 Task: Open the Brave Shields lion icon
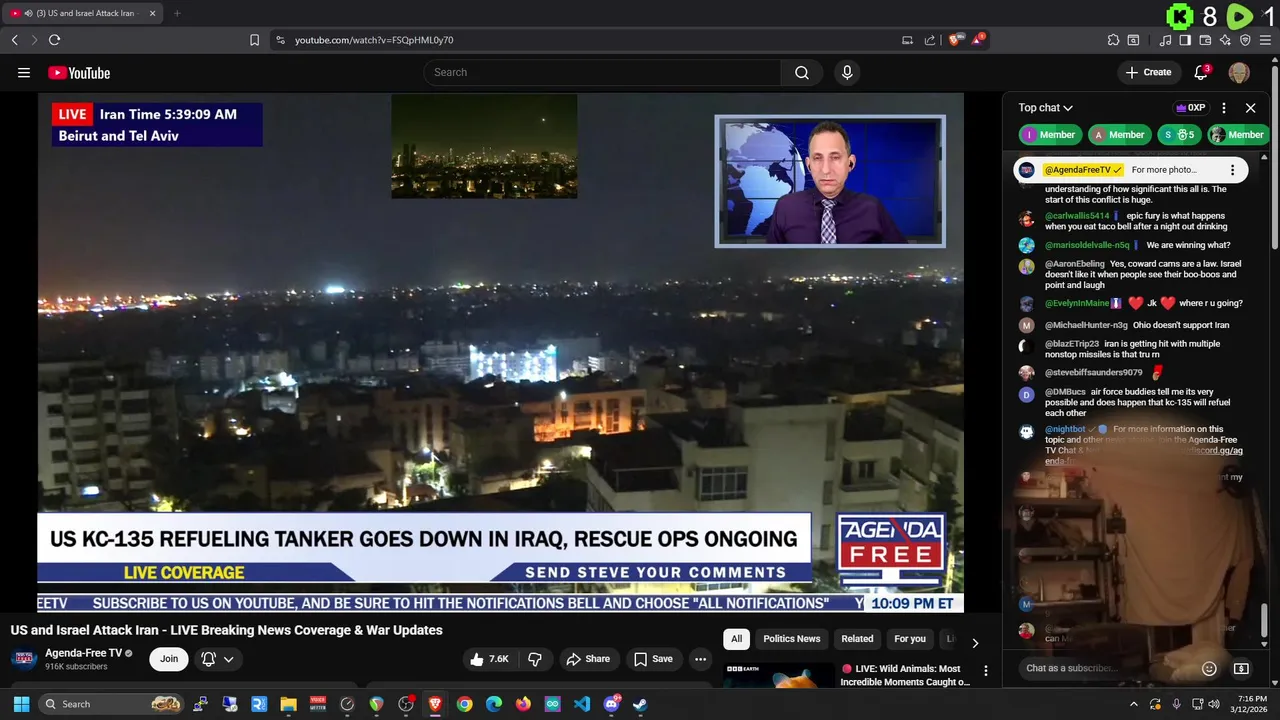click(955, 40)
